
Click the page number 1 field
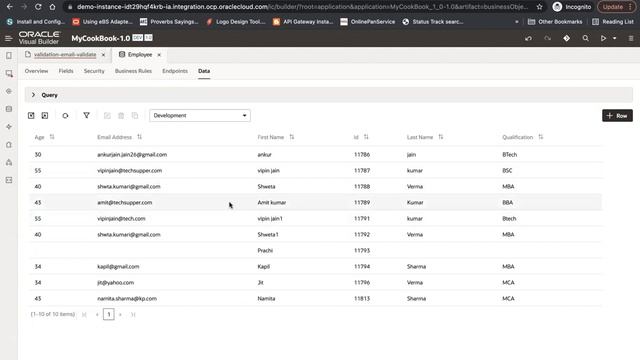pos(109,314)
